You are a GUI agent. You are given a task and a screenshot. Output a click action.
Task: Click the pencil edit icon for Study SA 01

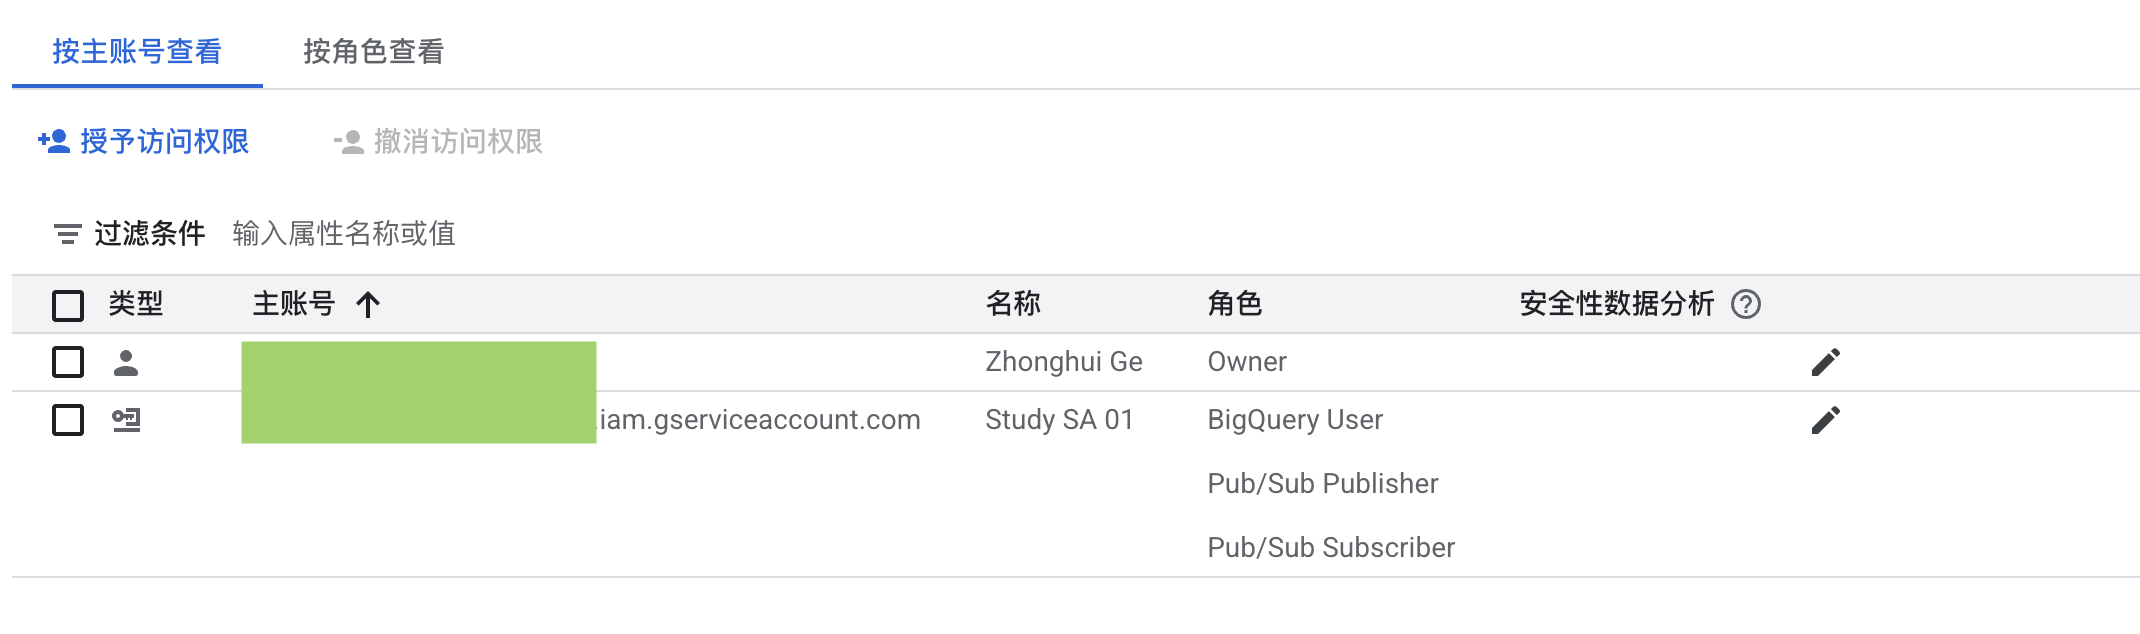coord(1825,420)
